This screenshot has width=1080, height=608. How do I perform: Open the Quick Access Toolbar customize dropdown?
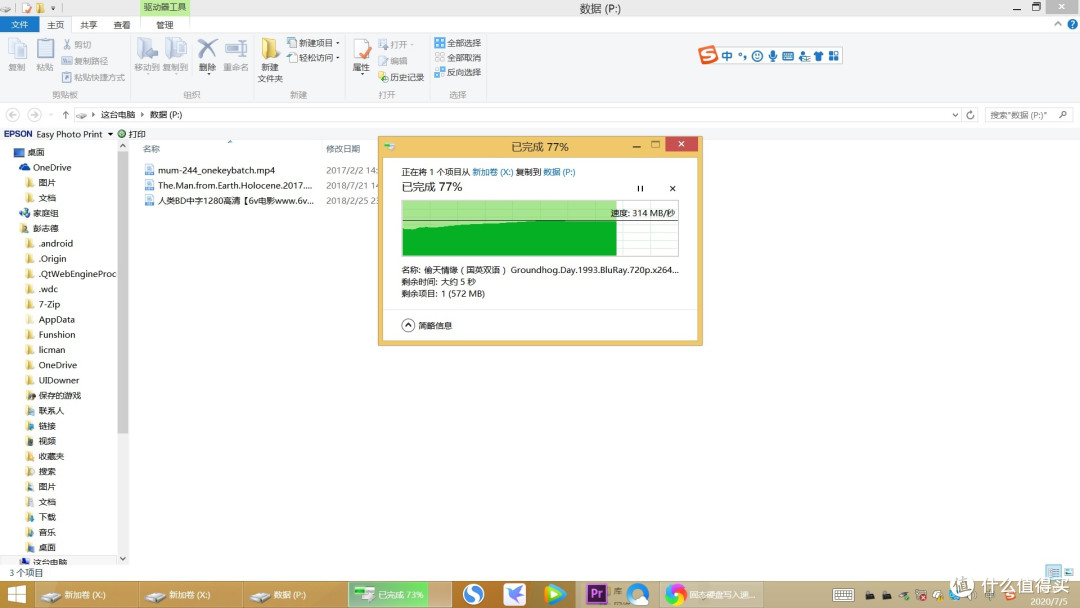click(53, 8)
